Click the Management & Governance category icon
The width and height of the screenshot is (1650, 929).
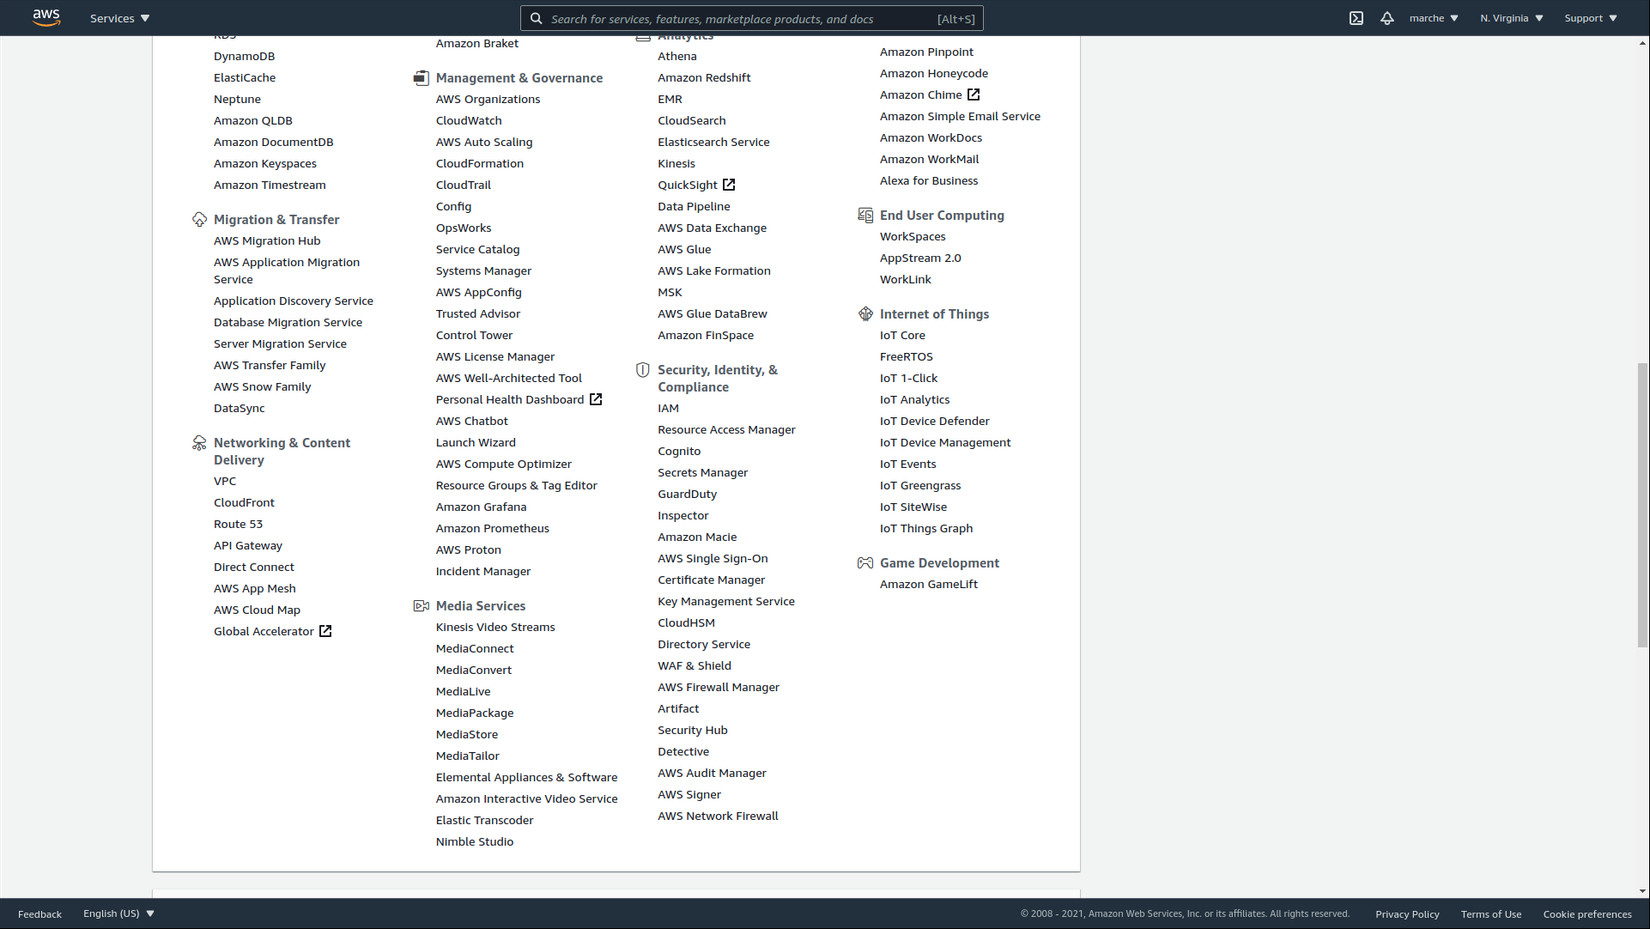coord(421,78)
